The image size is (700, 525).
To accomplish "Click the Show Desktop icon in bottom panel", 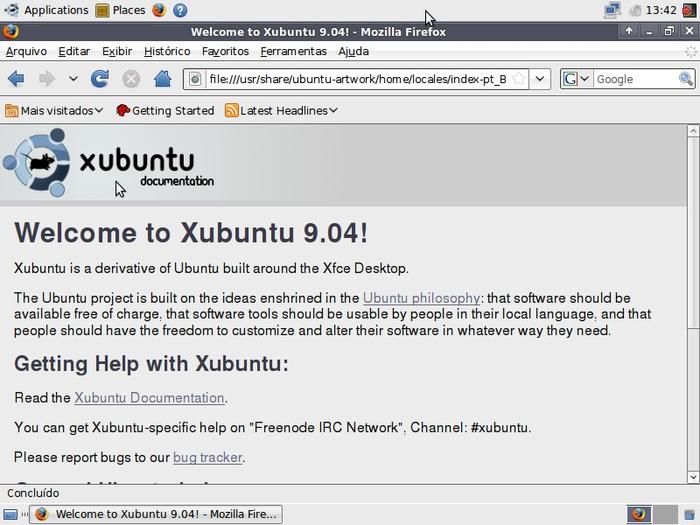I will coord(10,514).
